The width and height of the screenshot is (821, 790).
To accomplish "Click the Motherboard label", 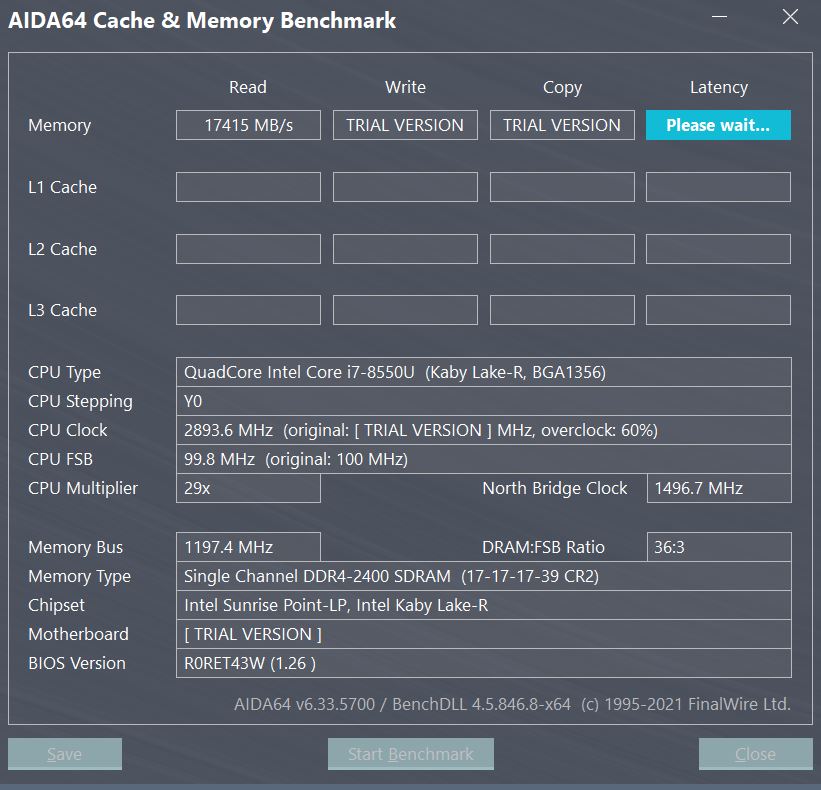I will pyautogui.click(x=79, y=634).
